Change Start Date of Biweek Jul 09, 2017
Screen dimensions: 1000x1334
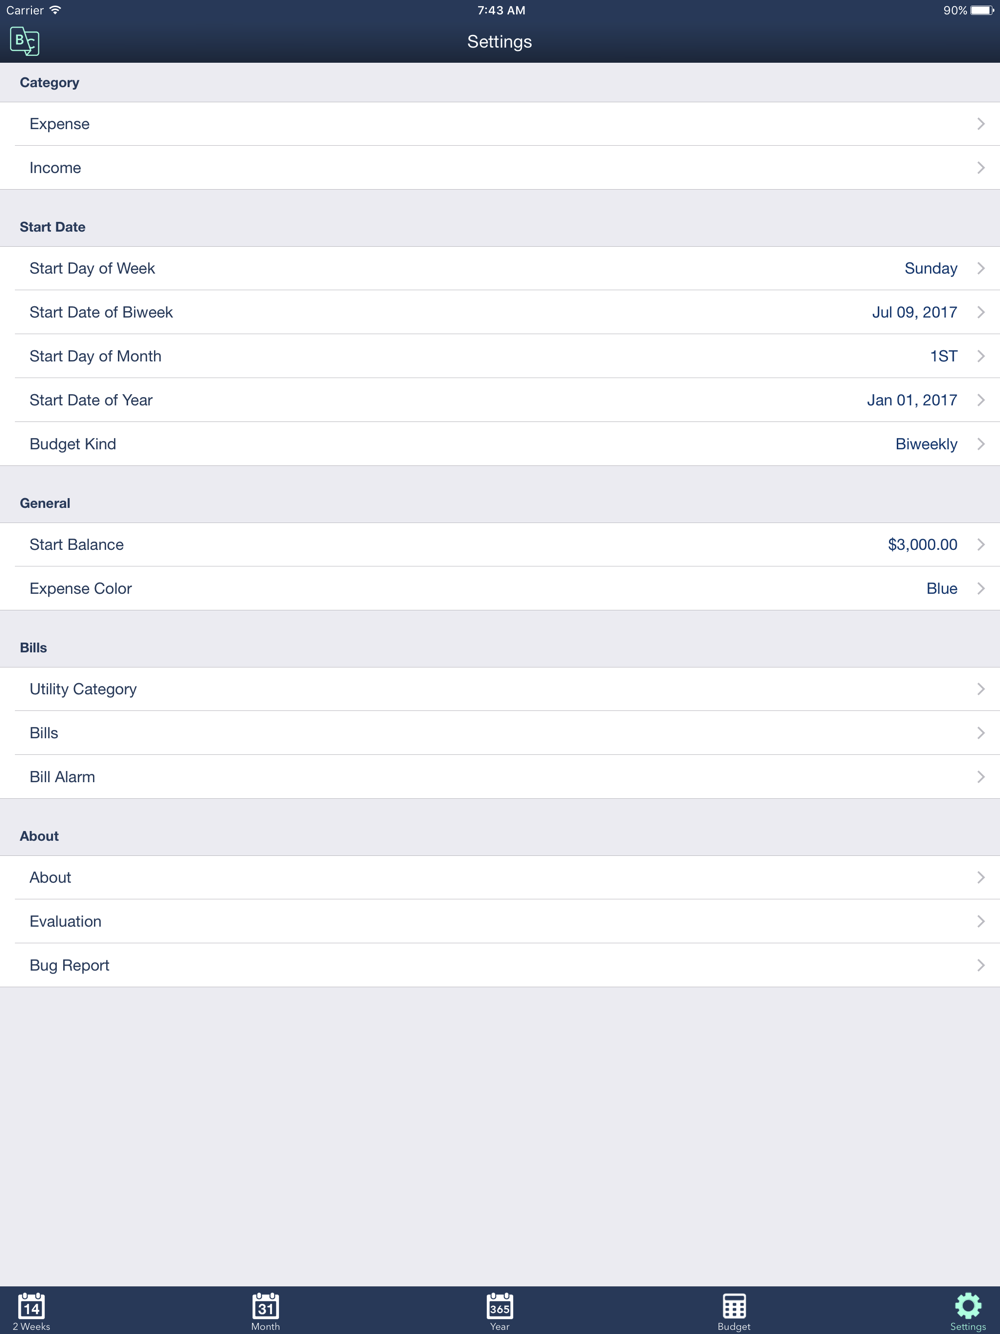[500, 312]
